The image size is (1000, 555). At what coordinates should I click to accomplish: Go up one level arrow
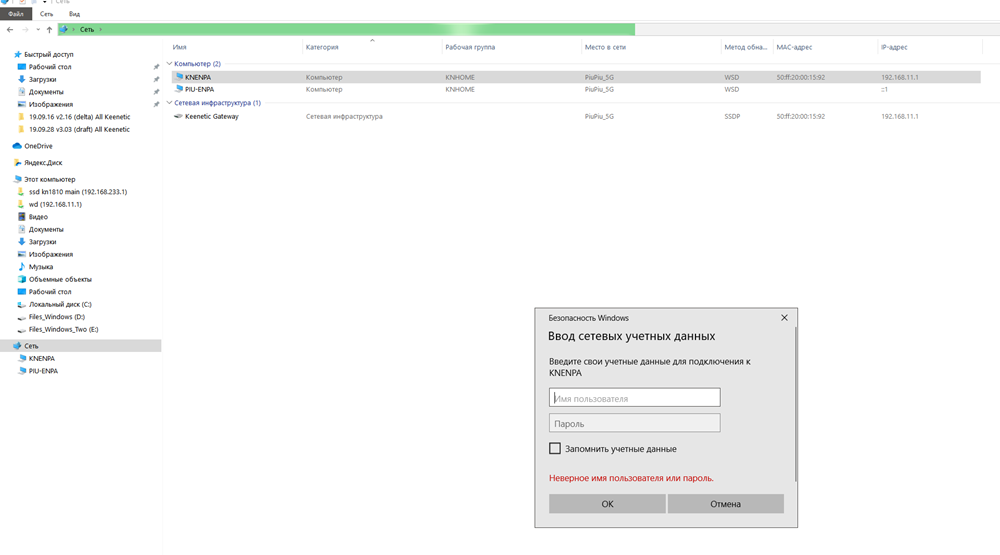coord(49,29)
